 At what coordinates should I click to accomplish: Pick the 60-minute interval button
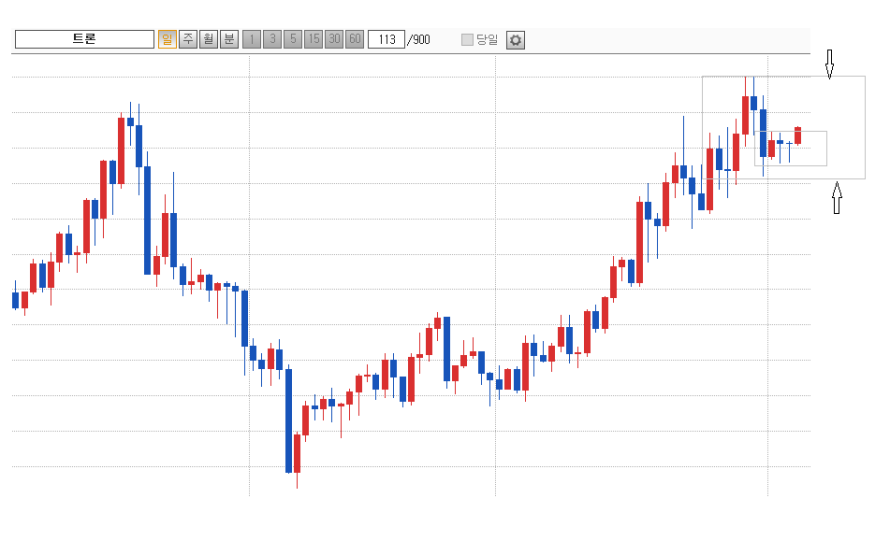click(x=354, y=40)
